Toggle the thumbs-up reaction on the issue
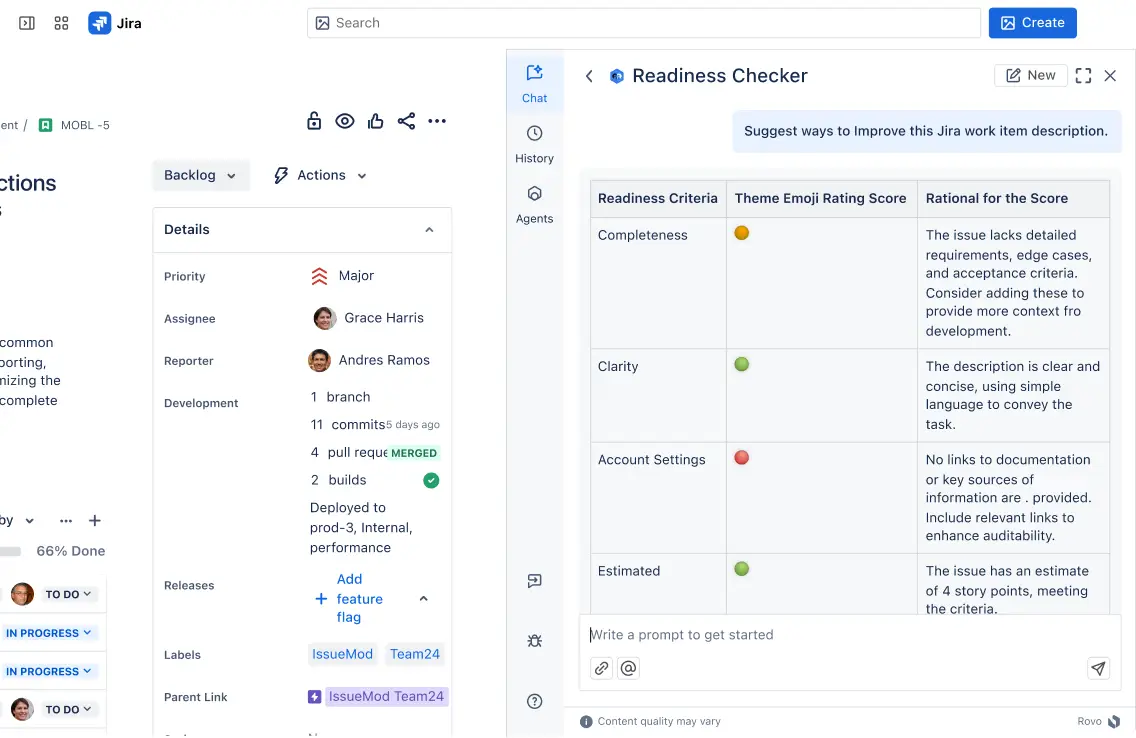 point(375,120)
